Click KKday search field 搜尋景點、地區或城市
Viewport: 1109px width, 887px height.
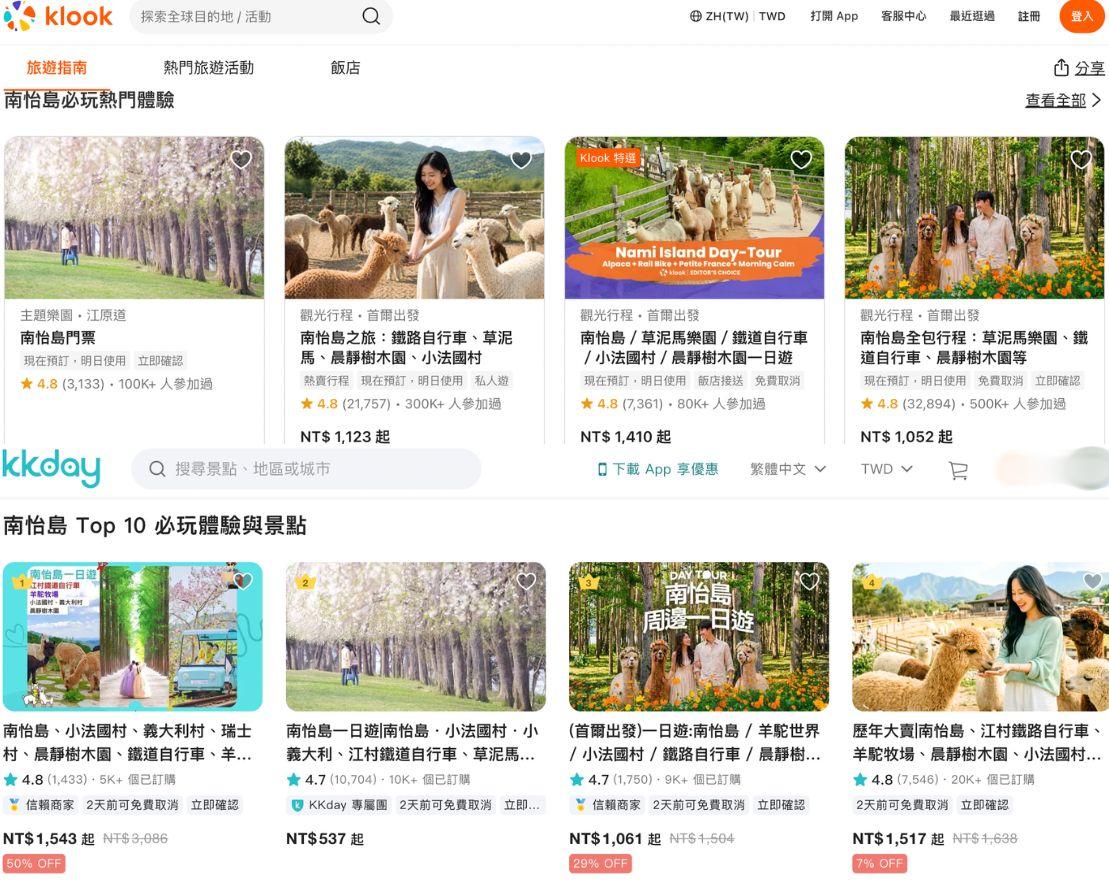coord(306,469)
